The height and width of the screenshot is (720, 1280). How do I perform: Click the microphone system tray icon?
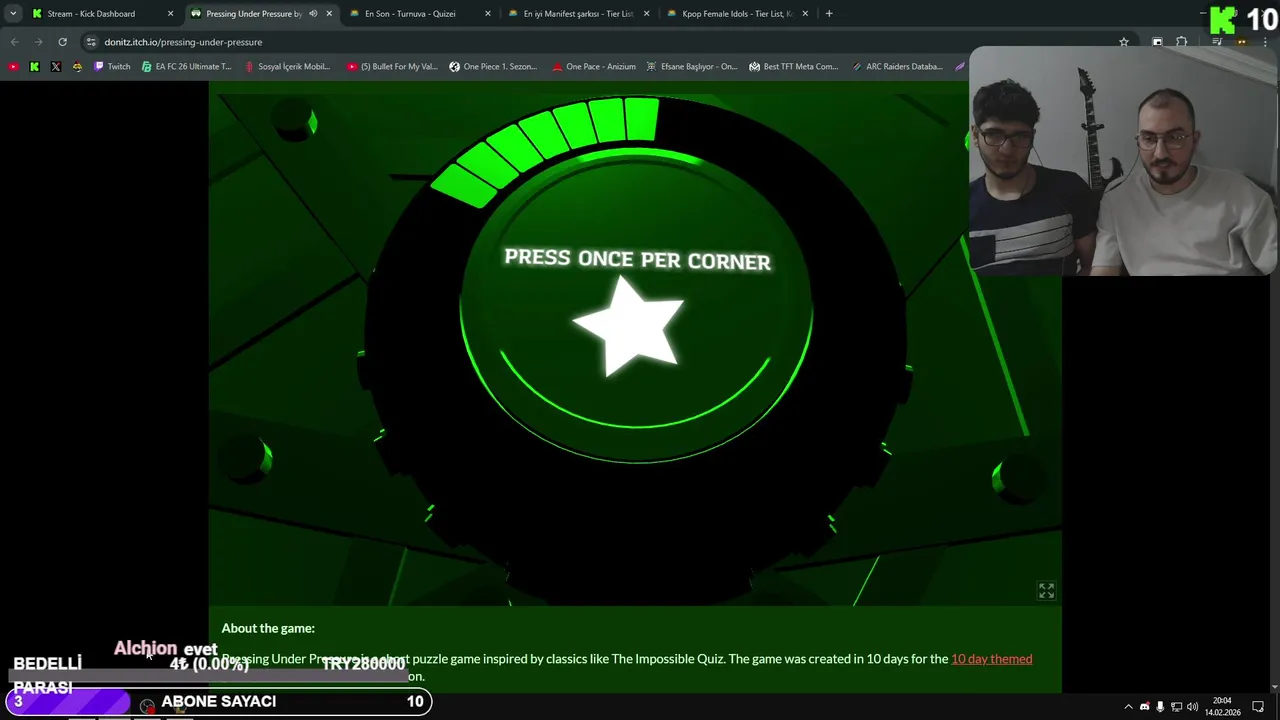tap(1160, 707)
